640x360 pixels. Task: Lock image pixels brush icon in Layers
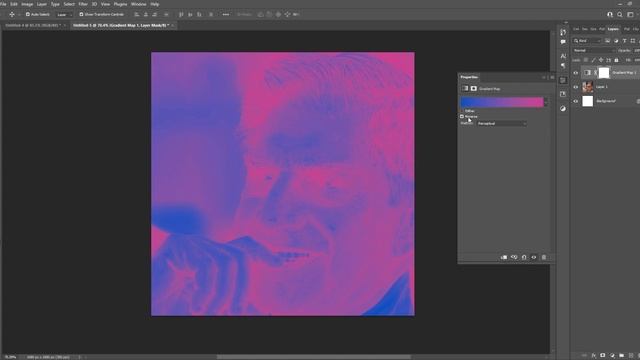[x=593, y=60]
